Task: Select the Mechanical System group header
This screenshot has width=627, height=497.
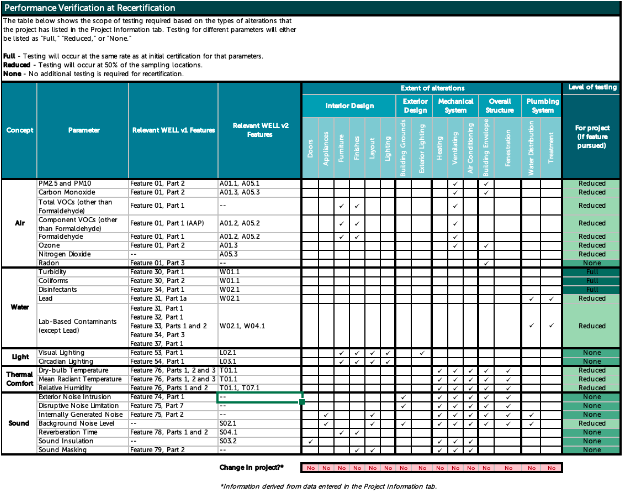Action: pyautogui.click(x=455, y=106)
